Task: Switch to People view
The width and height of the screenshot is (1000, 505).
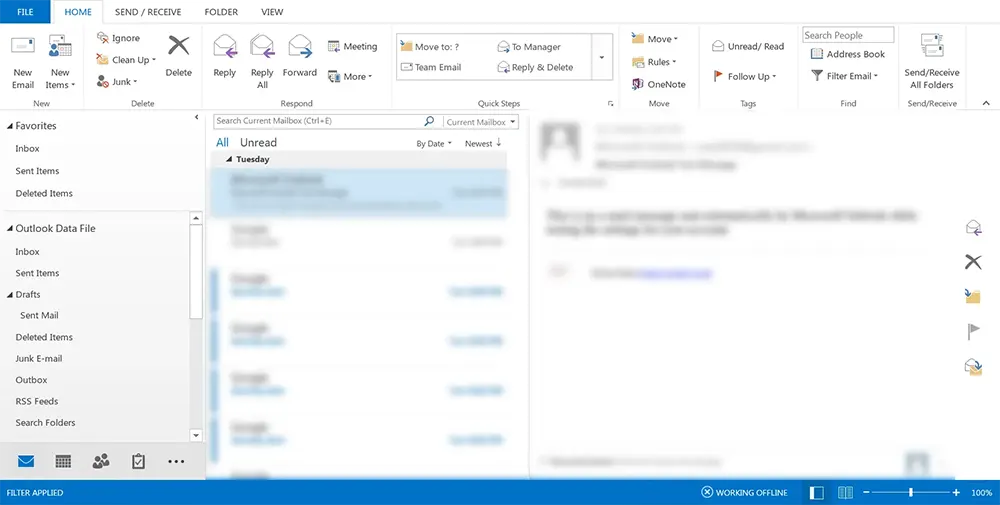Action: 101,461
